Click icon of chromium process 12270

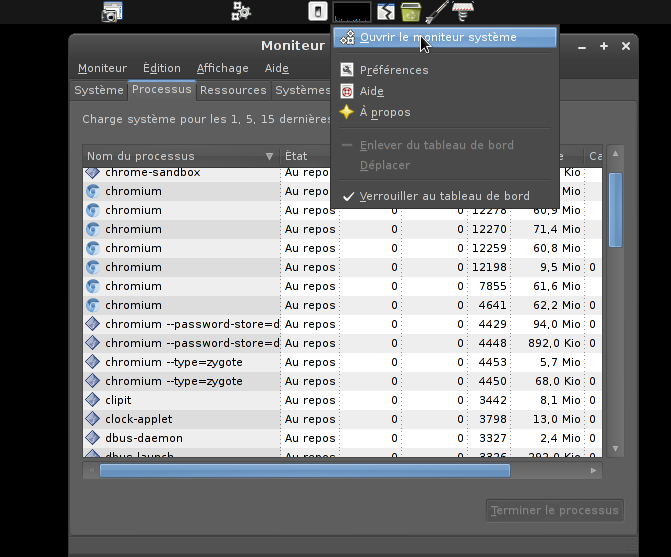(93, 229)
